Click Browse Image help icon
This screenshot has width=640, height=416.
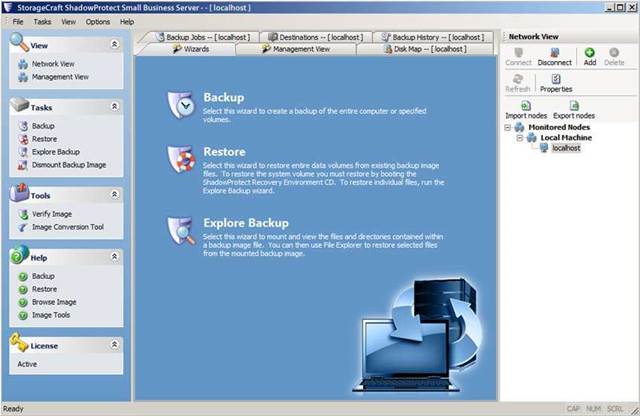(x=23, y=303)
